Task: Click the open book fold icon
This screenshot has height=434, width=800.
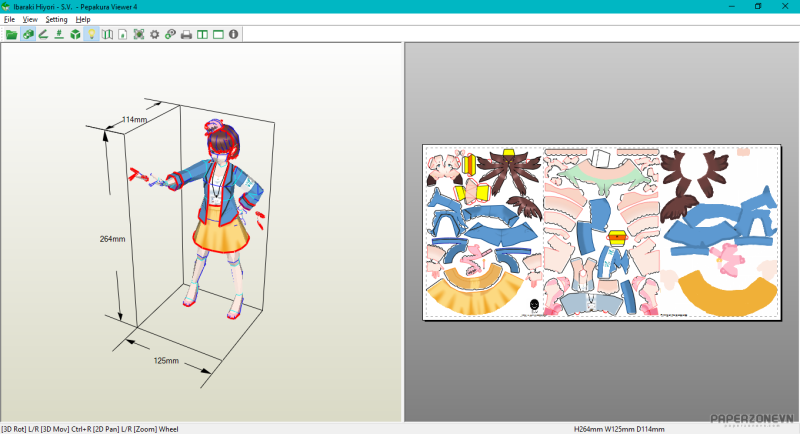Action: [x=107, y=34]
